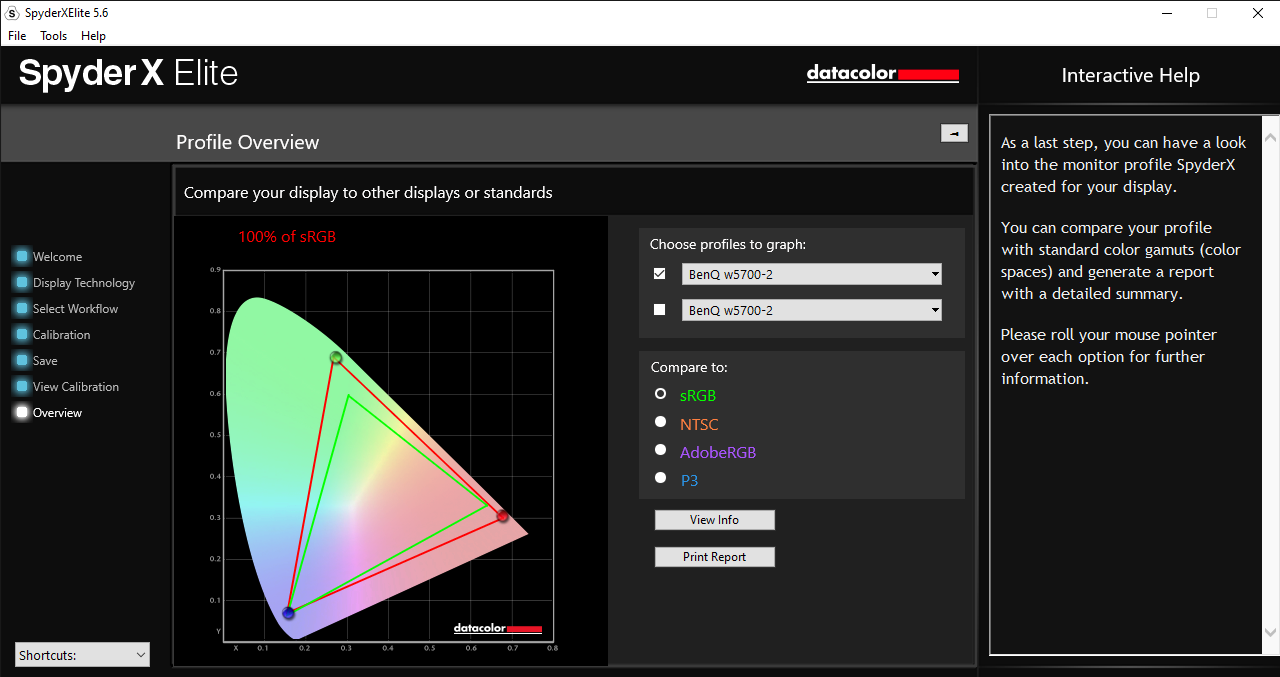The height and width of the screenshot is (677, 1280).
Task: Open the File menu
Action: [x=17, y=36]
